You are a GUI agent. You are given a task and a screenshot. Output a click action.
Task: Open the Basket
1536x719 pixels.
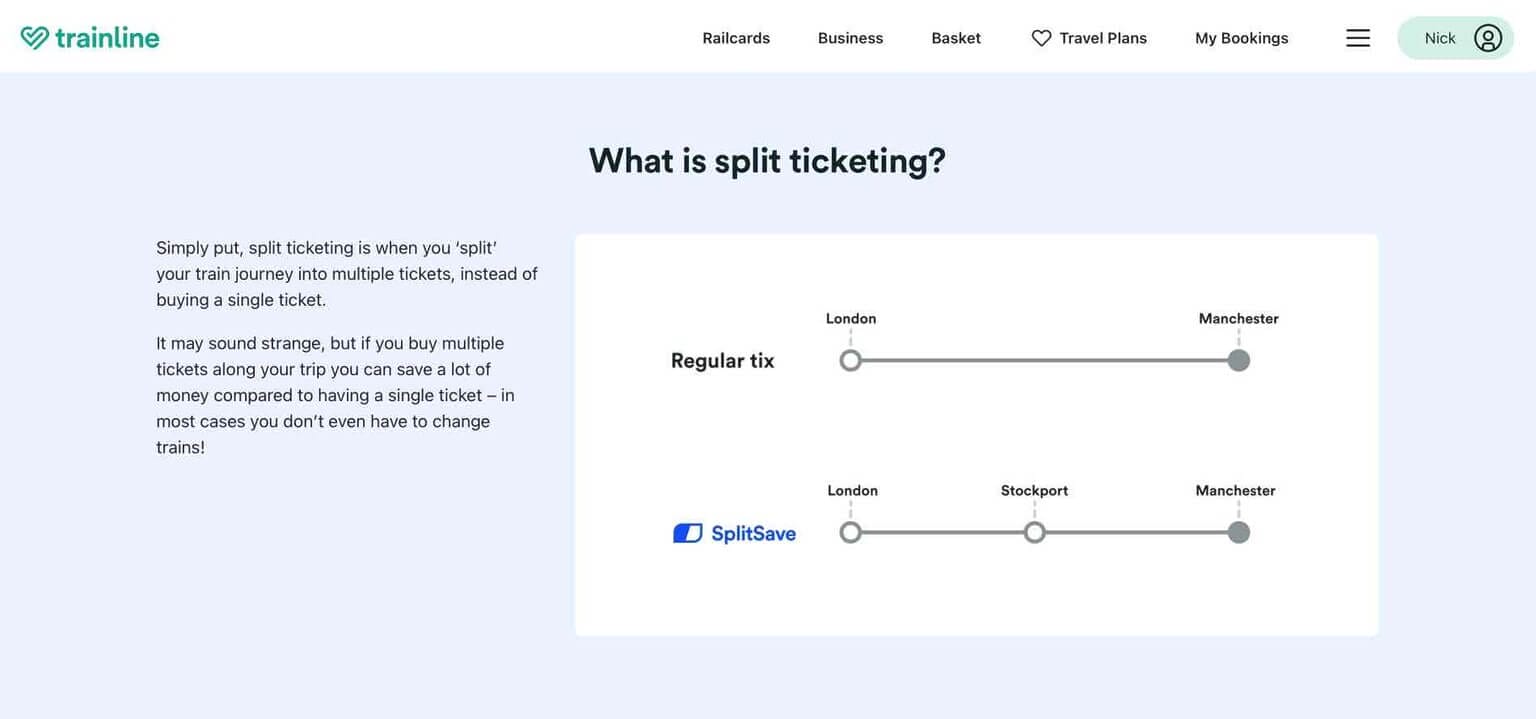(956, 37)
